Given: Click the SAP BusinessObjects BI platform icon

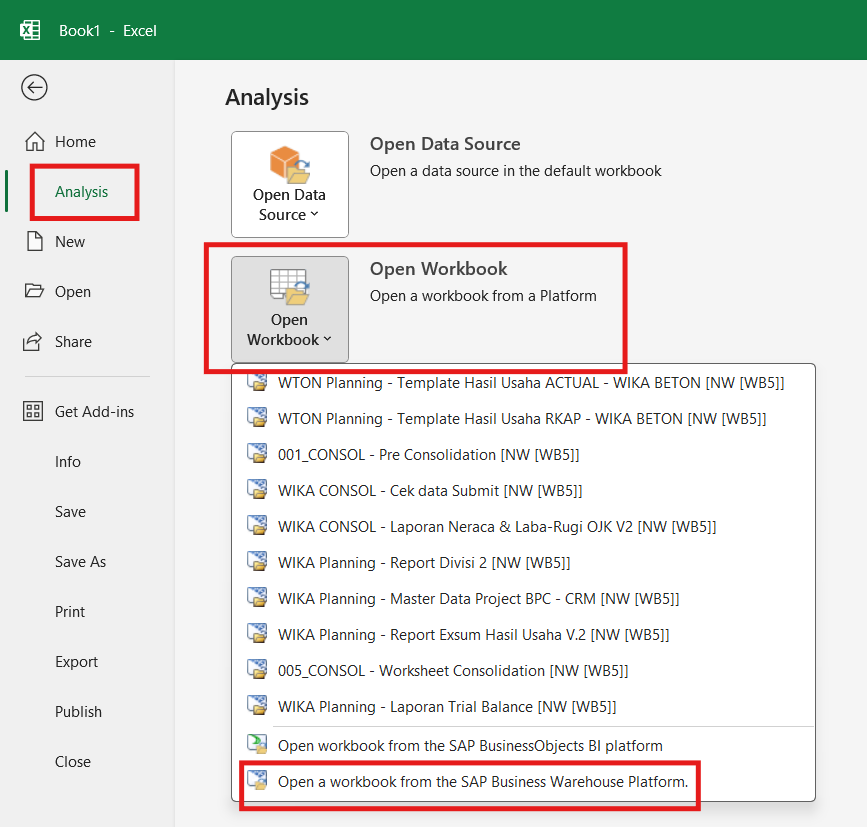Looking at the screenshot, I should 258,745.
